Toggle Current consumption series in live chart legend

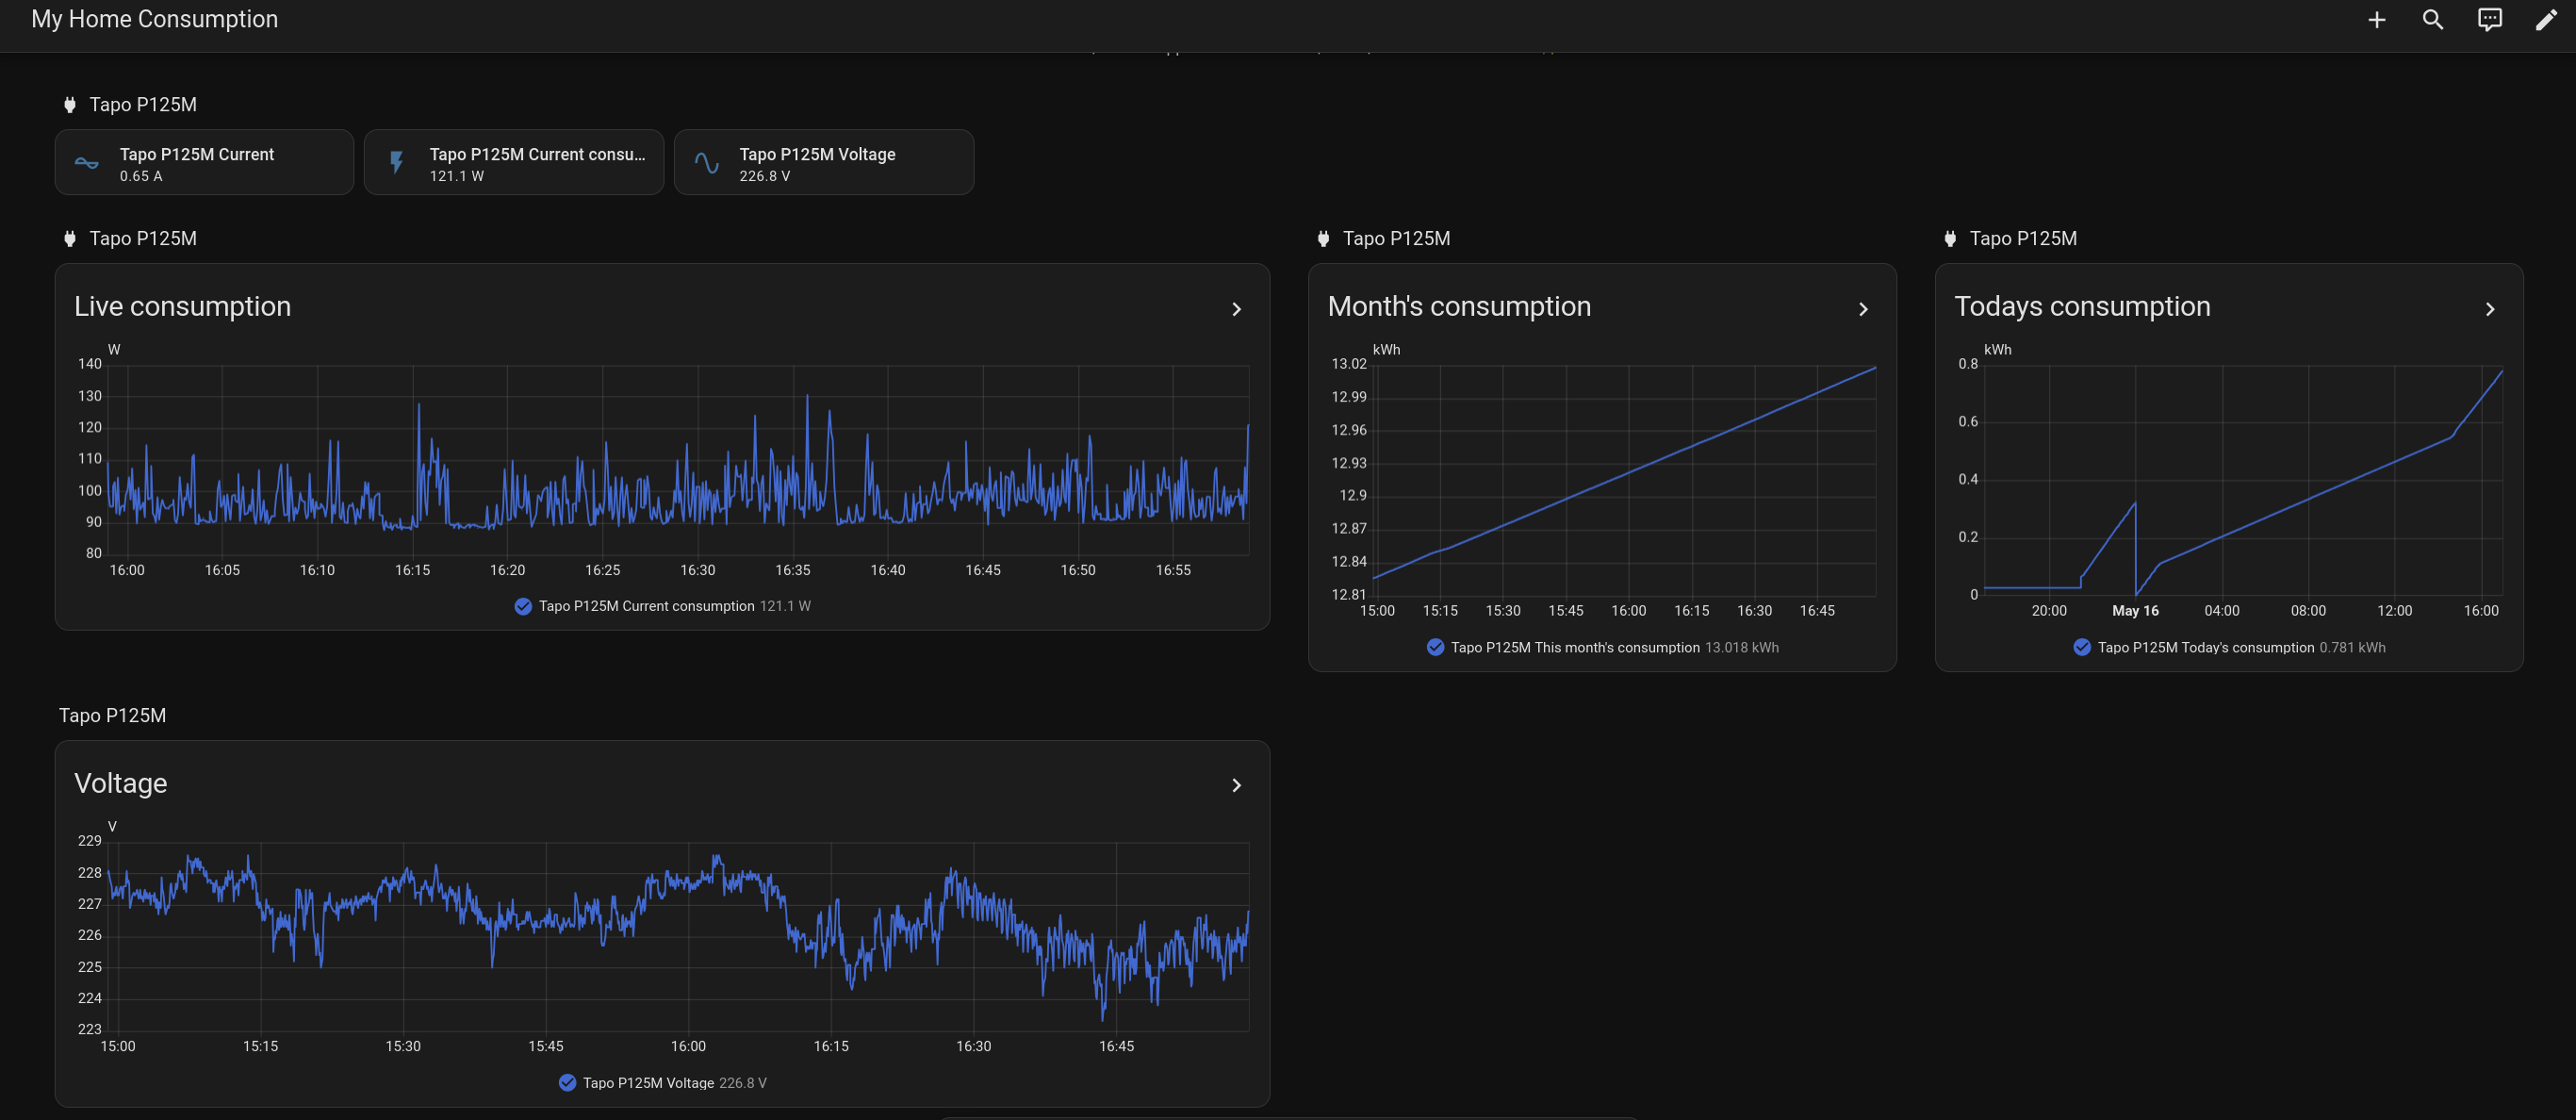pos(523,606)
